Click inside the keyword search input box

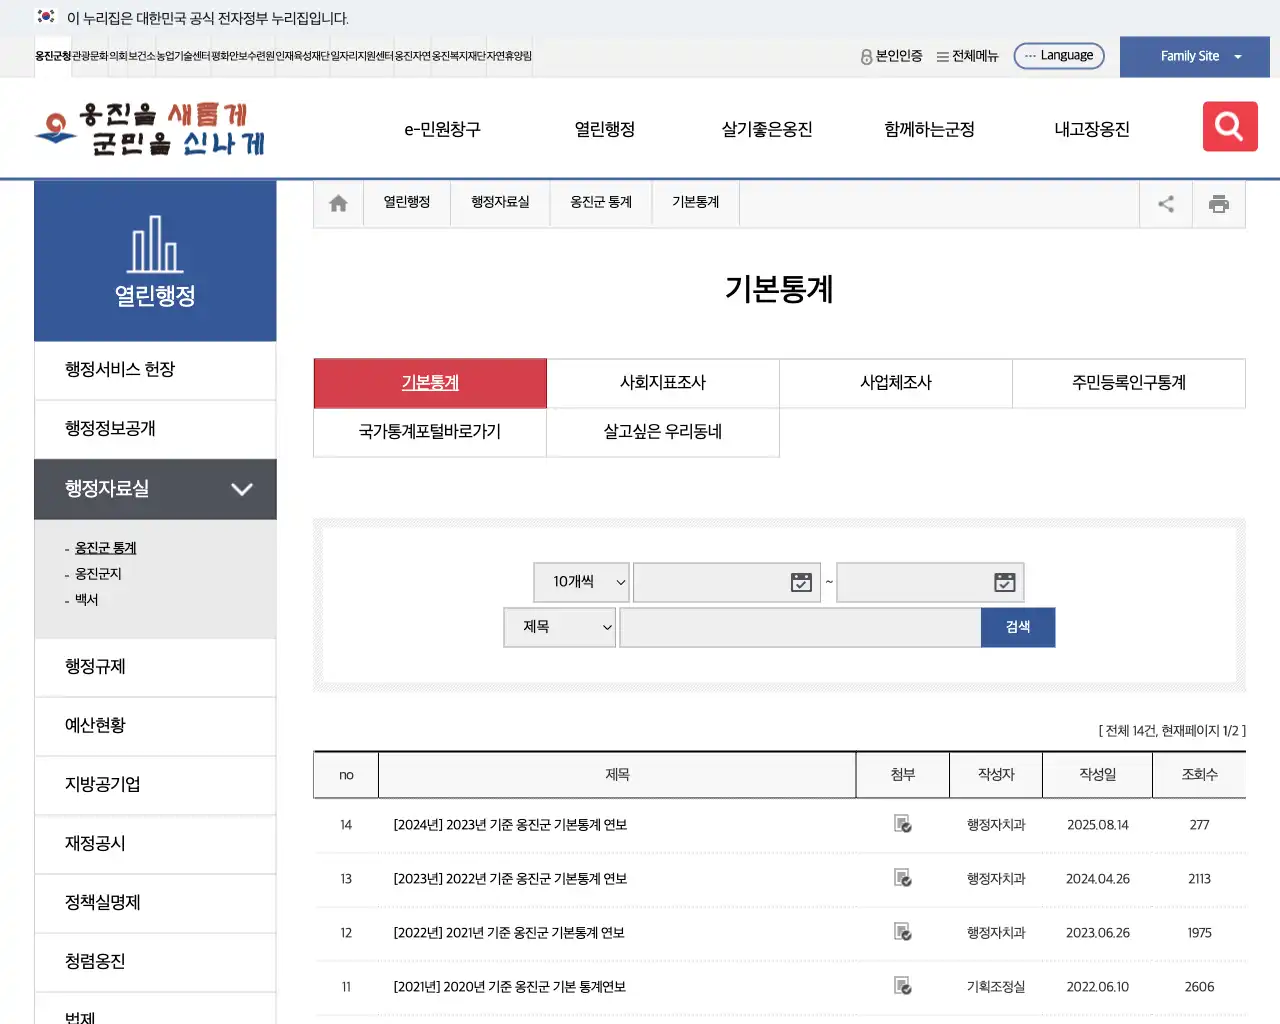(x=800, y=627)
